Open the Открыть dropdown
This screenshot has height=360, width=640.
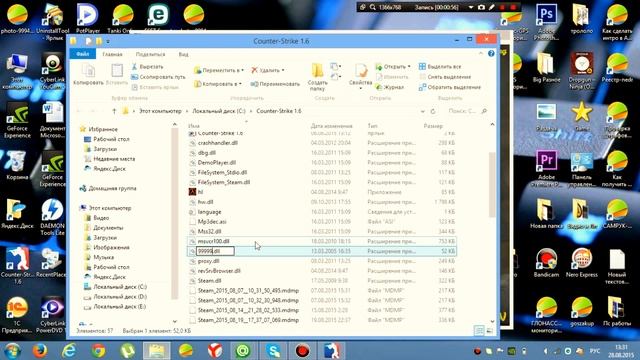click(x=393, y=67)
